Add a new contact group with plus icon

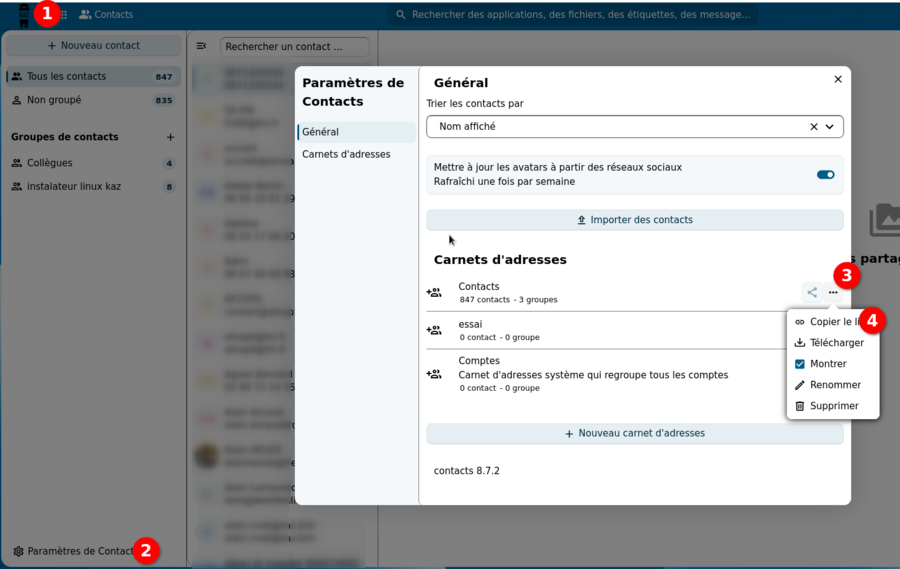[x=170, y=137]
